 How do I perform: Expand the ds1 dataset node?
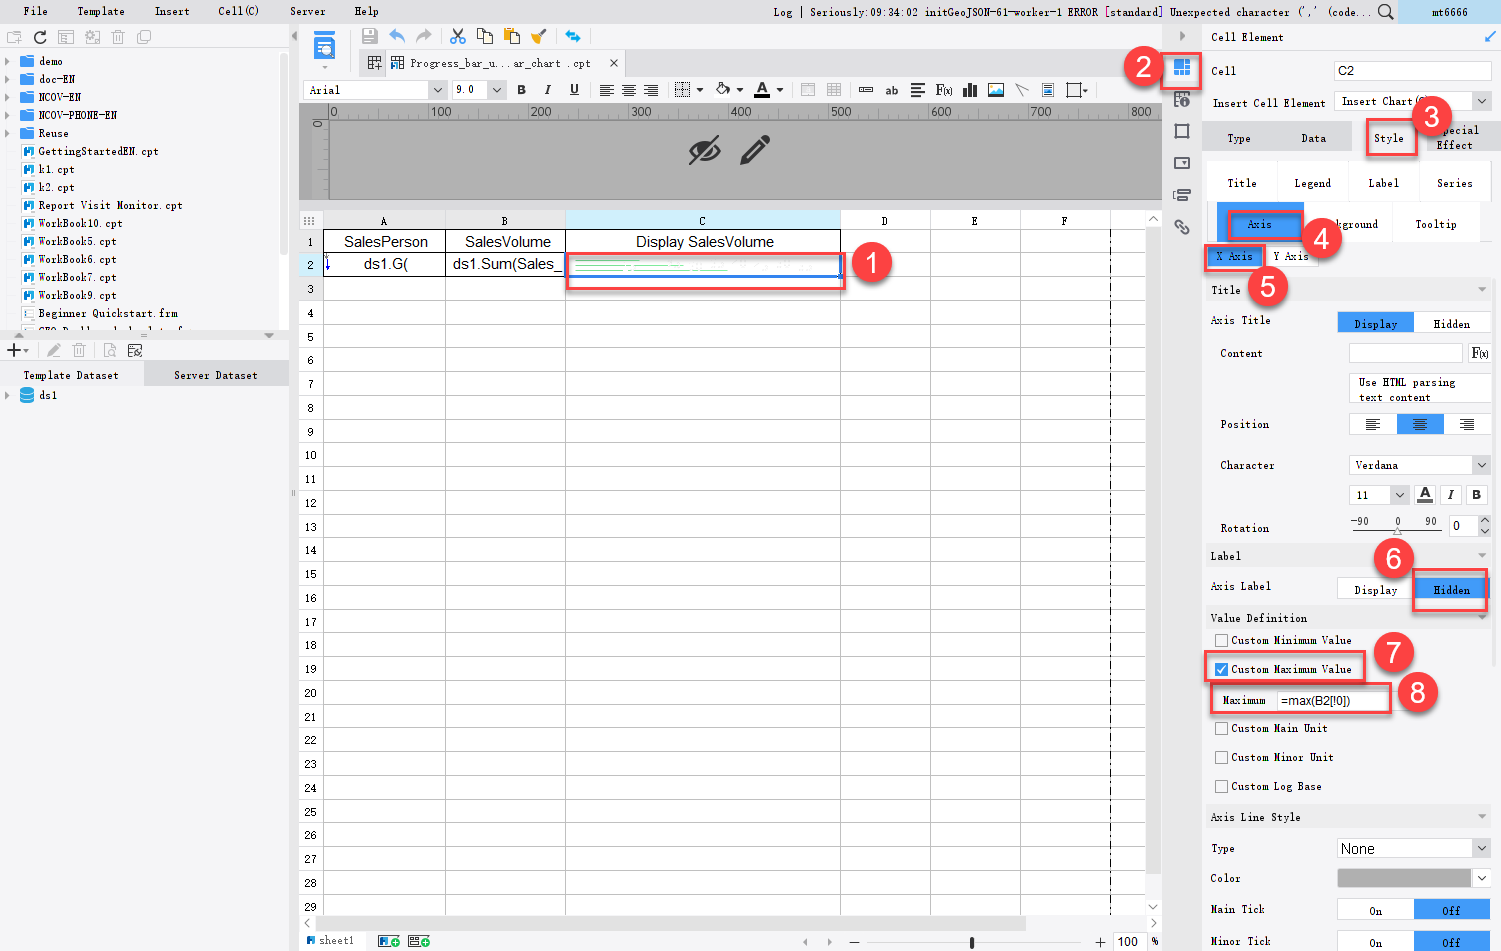pos(8,395)
